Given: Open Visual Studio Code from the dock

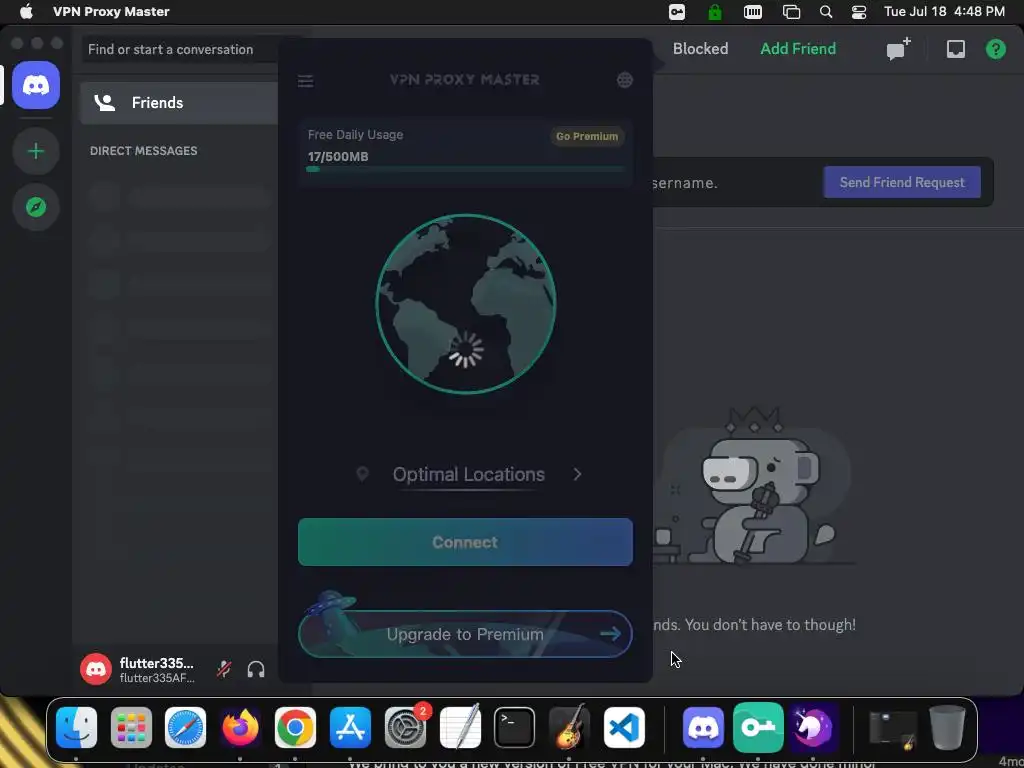Looking at the screenshot, I should [624, 727].
